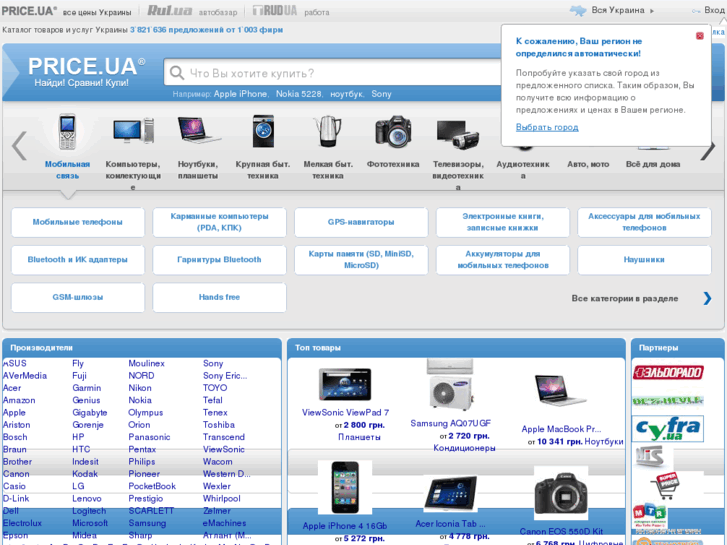Click the Вход login link
The width and height of the screenshot is (727, 545).
(x=714, y=10)
